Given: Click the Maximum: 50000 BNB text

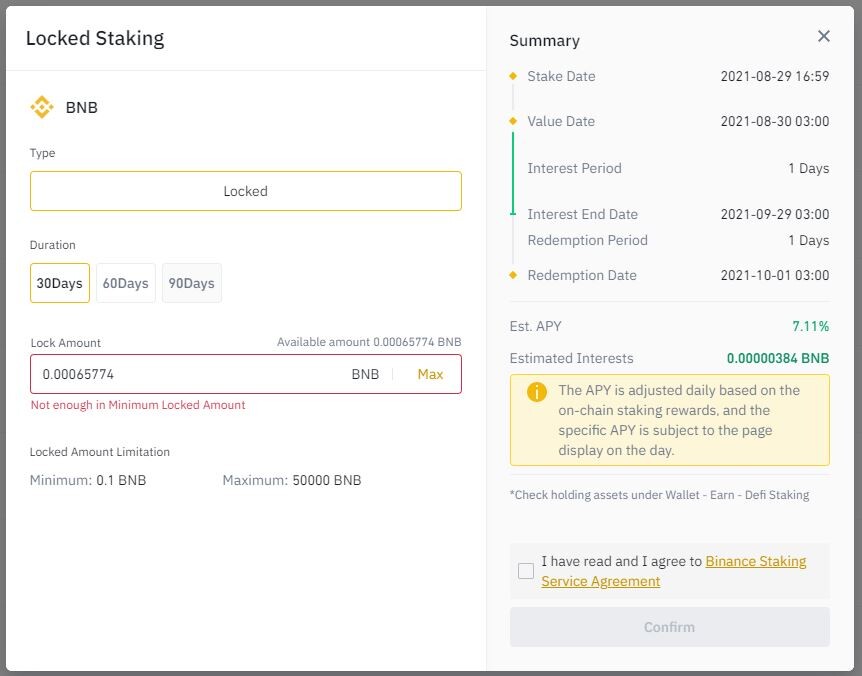Looking at the screenshot, I should (292, 480).
